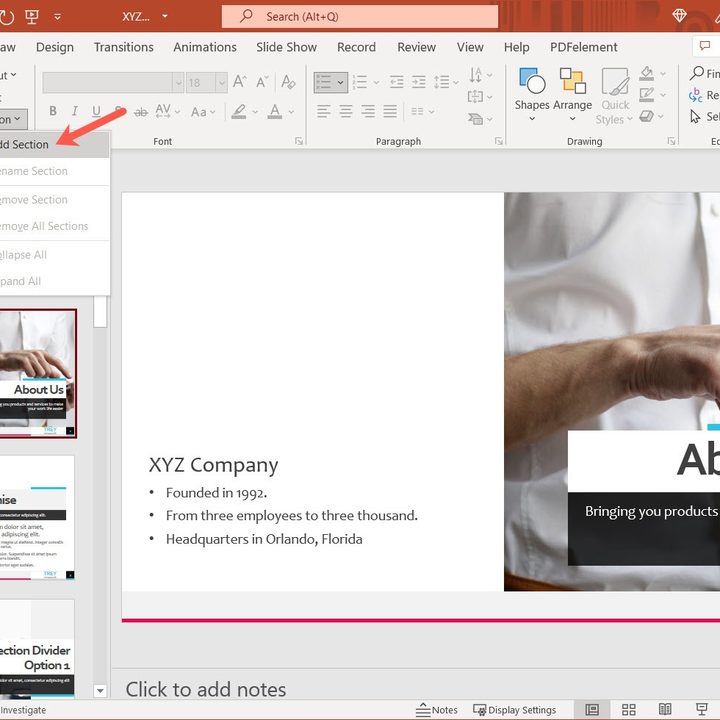Toggle align text left

click(x=324, y=111)
